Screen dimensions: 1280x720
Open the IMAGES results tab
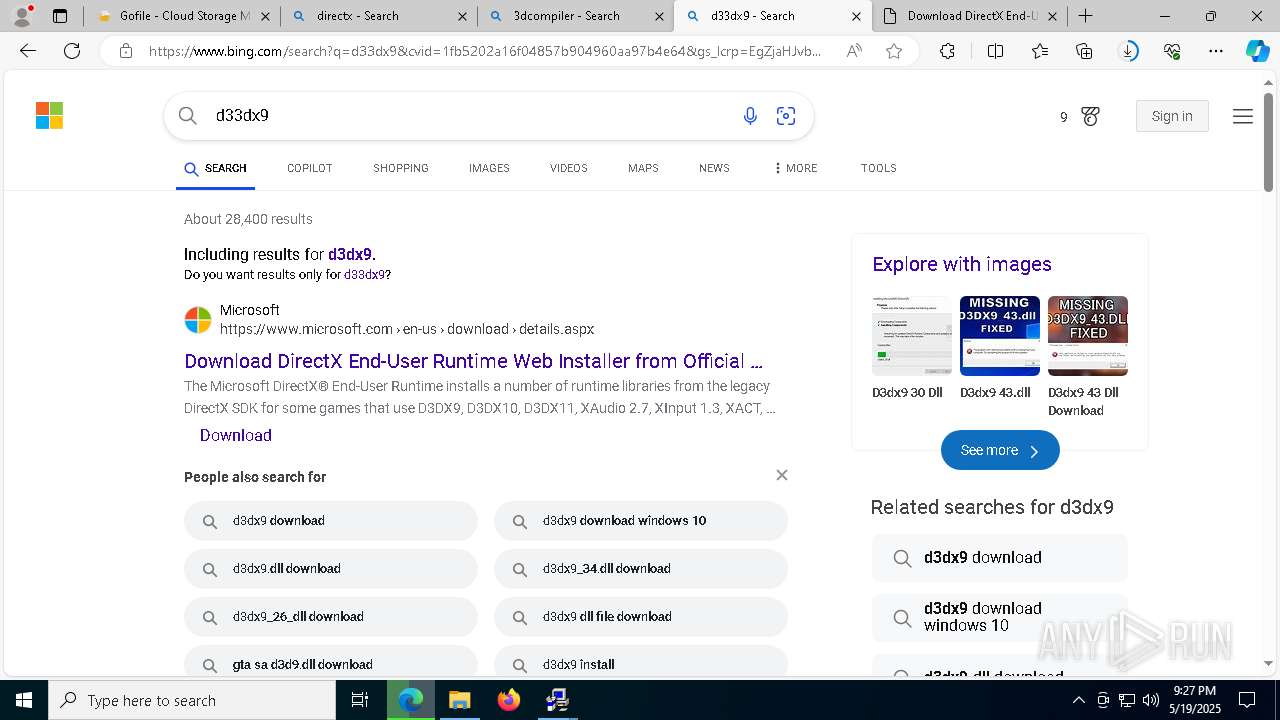pyautogui.click(x=489, y=168)
